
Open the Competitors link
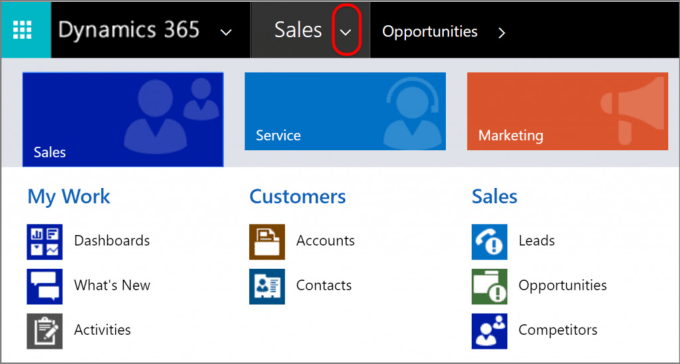coord(558,330)
